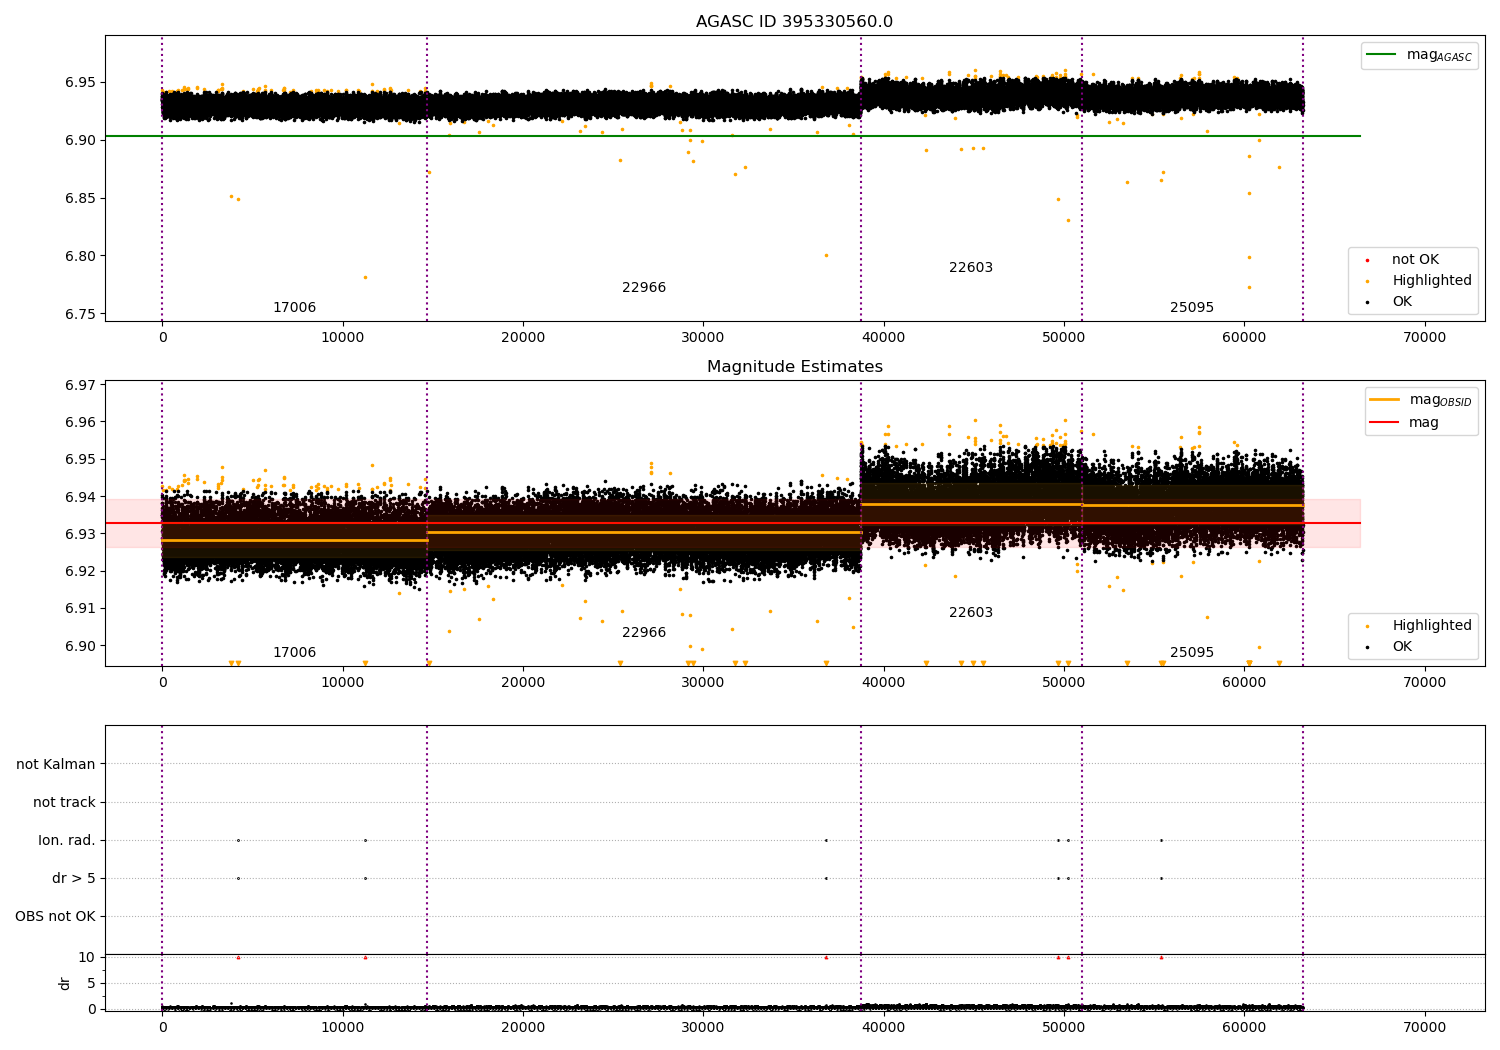Click obsid label 25095 in Magnitude Estimates plot
The height and width of the screenshot is (1050, 1500).
[1192, 653]
